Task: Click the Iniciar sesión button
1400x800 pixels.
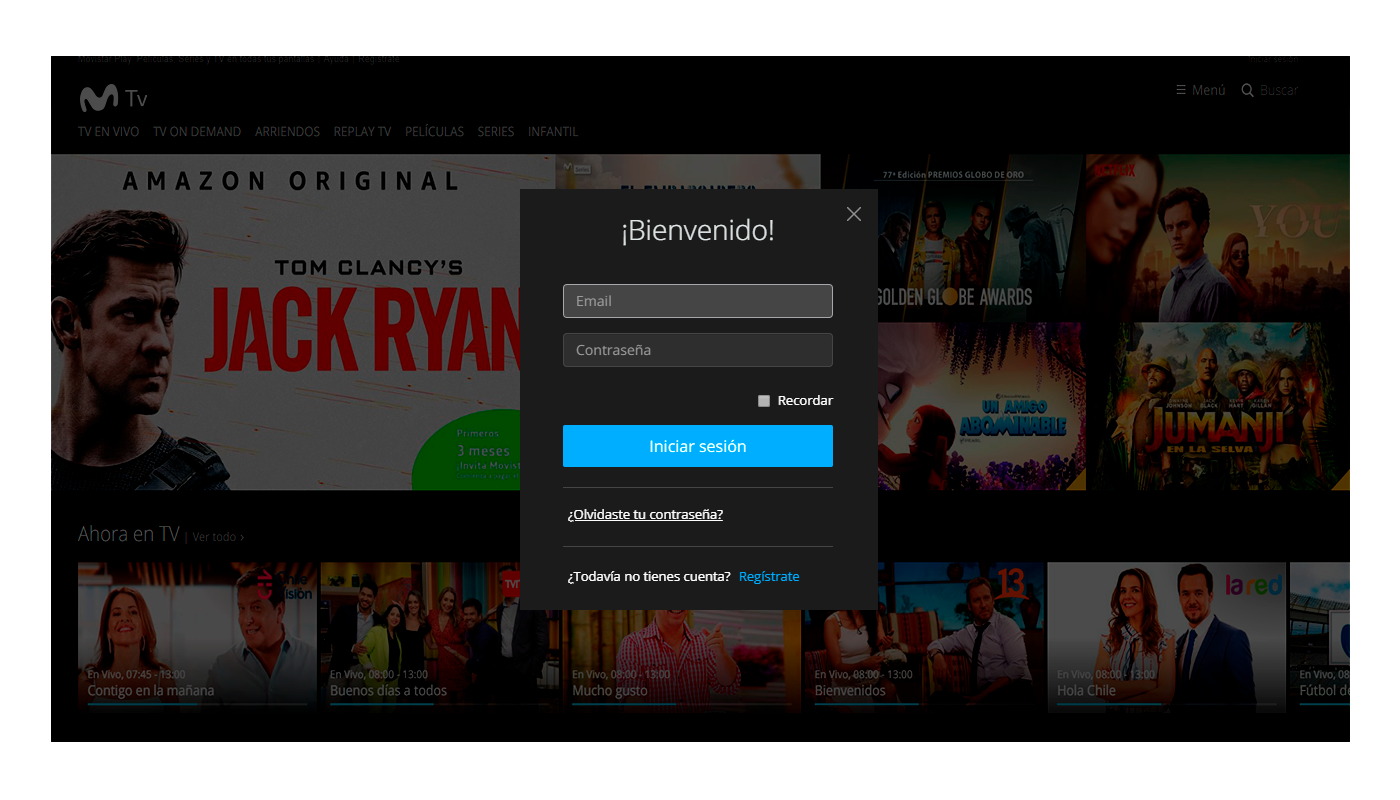Action: [698, 446]
